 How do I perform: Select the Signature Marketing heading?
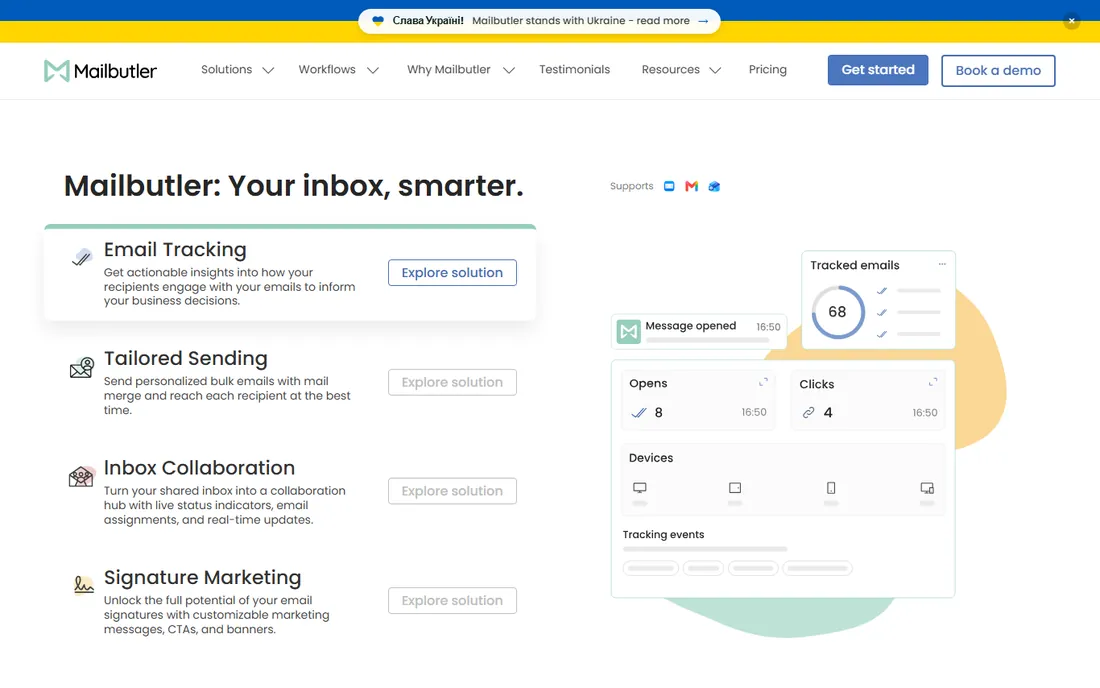[x=203, y=577]
